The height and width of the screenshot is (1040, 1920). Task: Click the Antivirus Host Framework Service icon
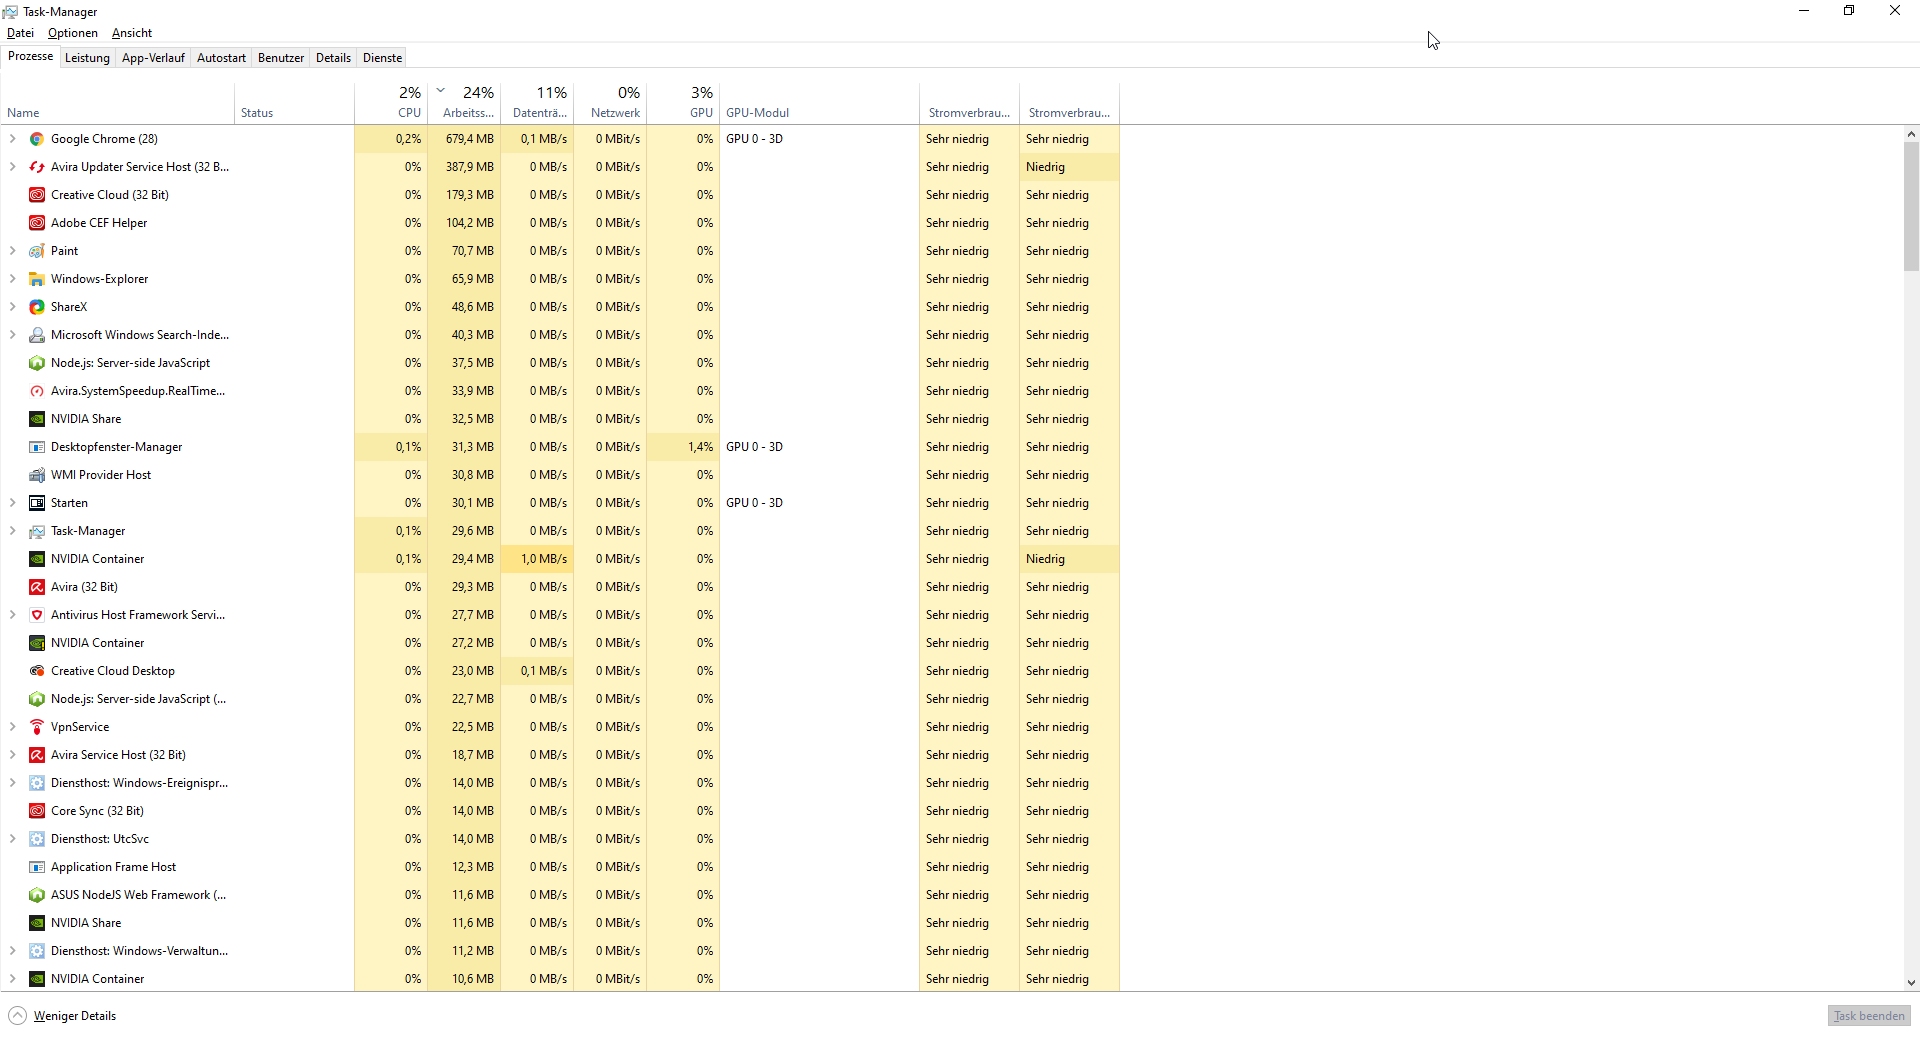coord(37,615)
